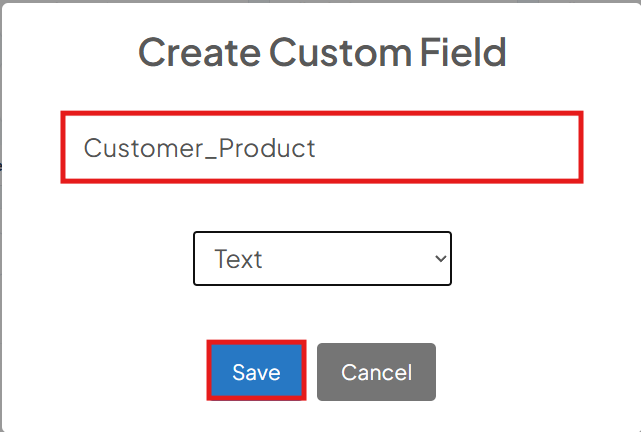Screen dimensions: 641x432
Task: Focus the Customer_Product name input
Action: (x=322, y=147)
